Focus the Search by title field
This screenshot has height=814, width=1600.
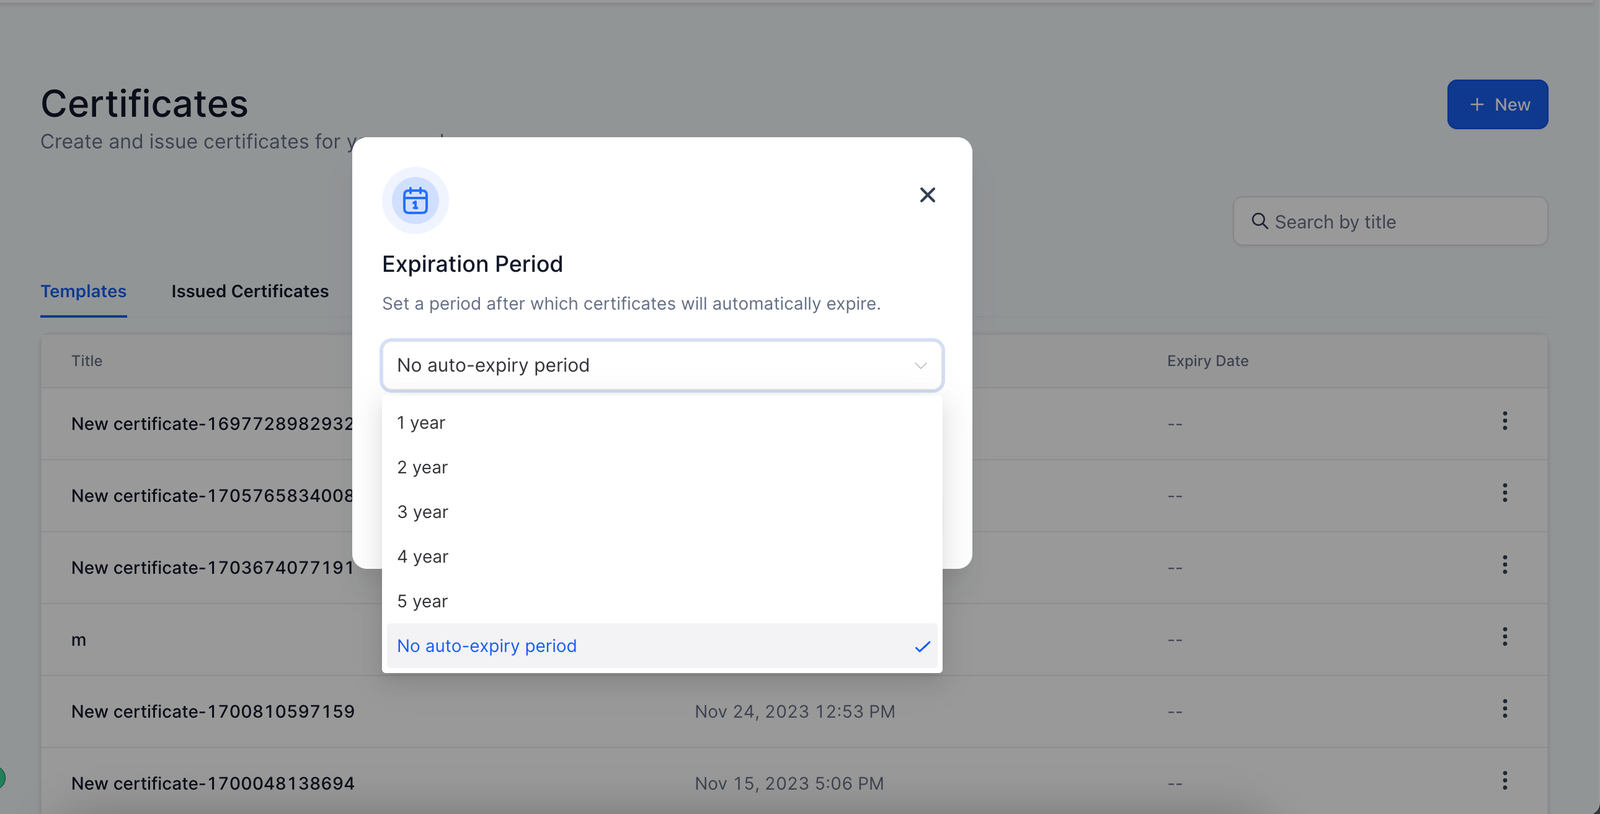point(1400,222)
